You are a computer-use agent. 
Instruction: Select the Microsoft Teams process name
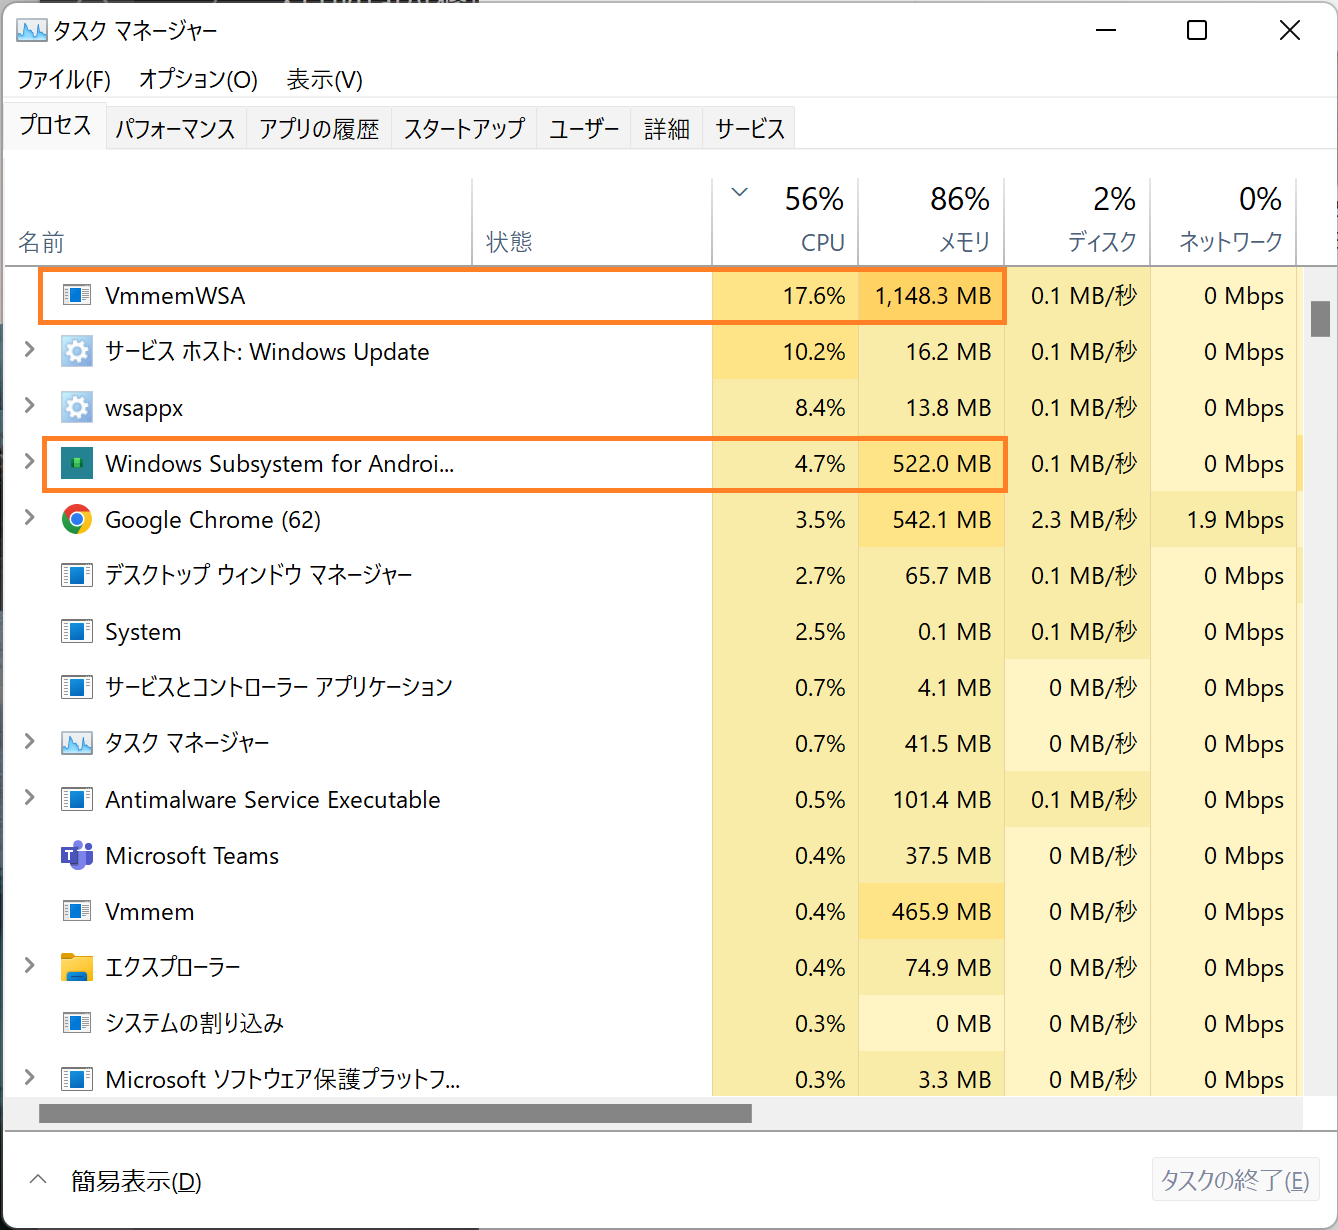click(192, 856)
